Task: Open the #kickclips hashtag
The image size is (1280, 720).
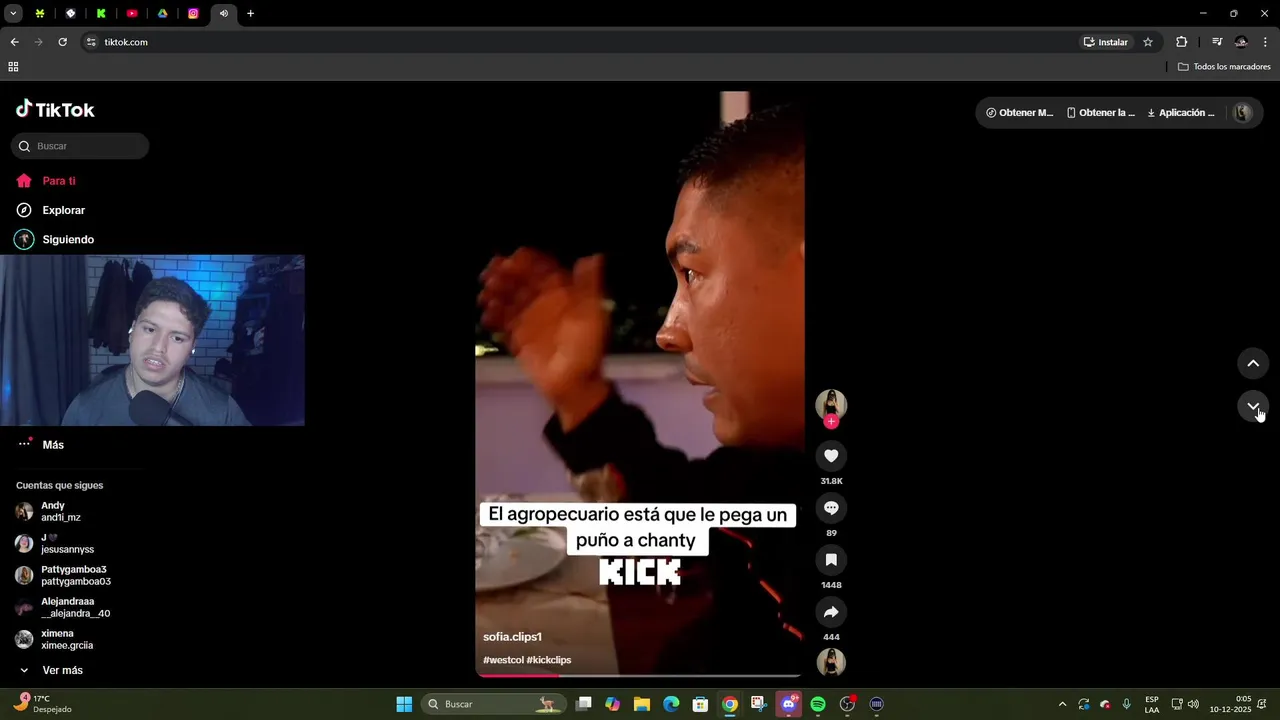Action: coord(549,660)
